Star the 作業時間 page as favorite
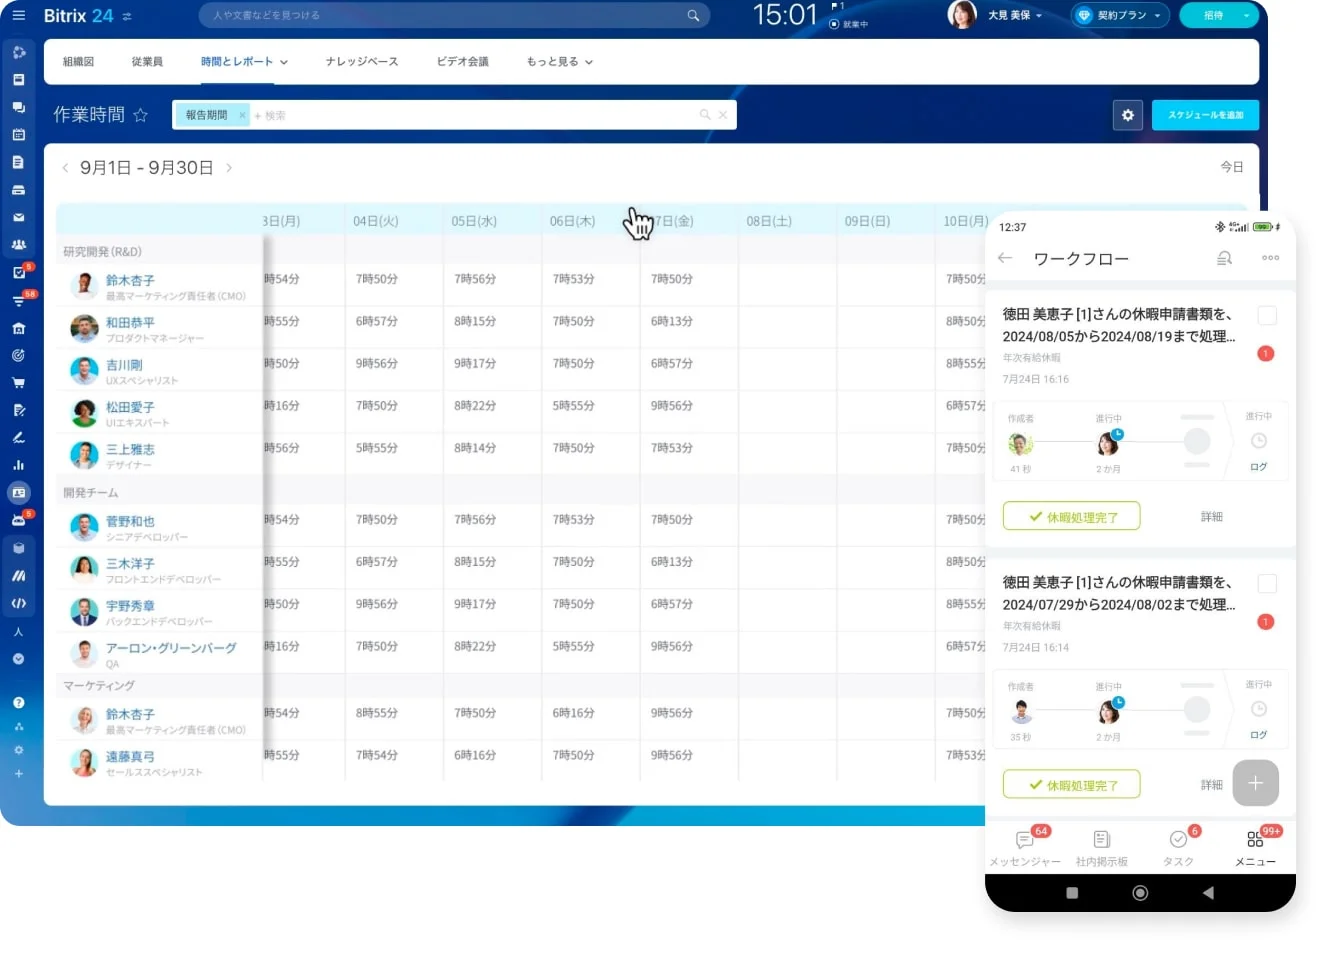The height and width of the screenshot is (960, 1344). point(140,115)
